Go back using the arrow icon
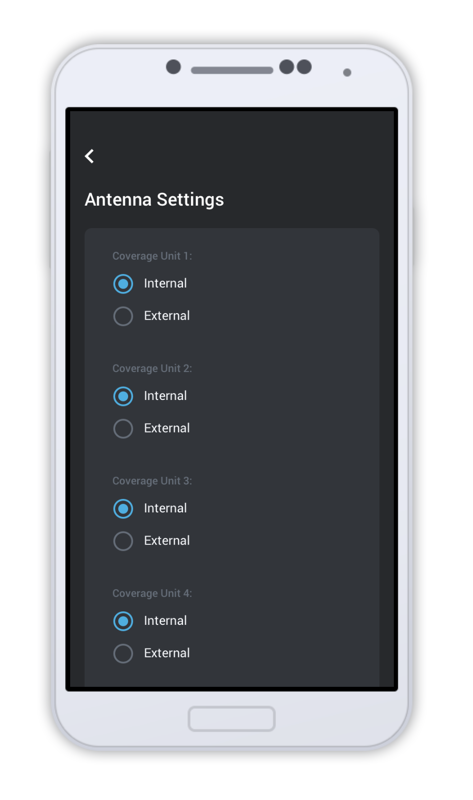This screenshot has height=800, width=473. (x=89, y=156)
